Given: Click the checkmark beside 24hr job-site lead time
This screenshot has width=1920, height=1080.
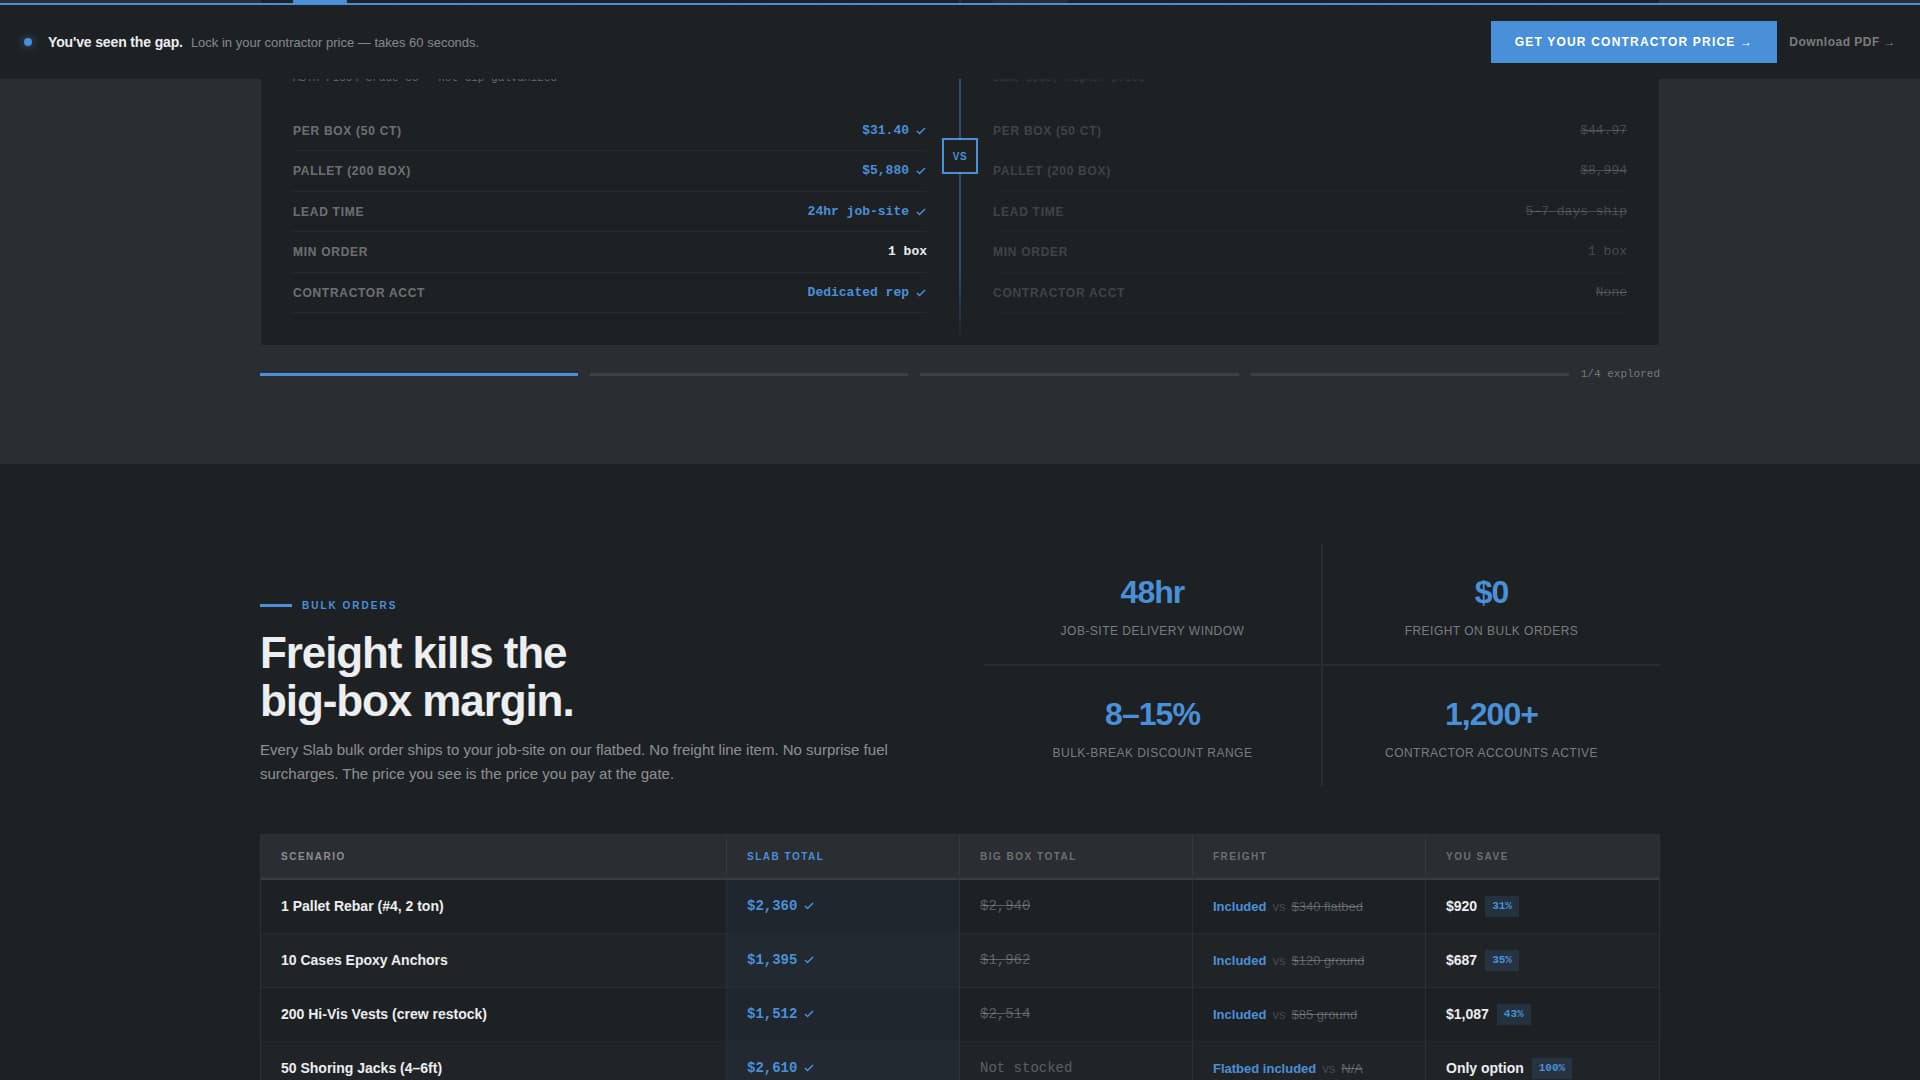Looking at the screenshot, I should 920,211.
